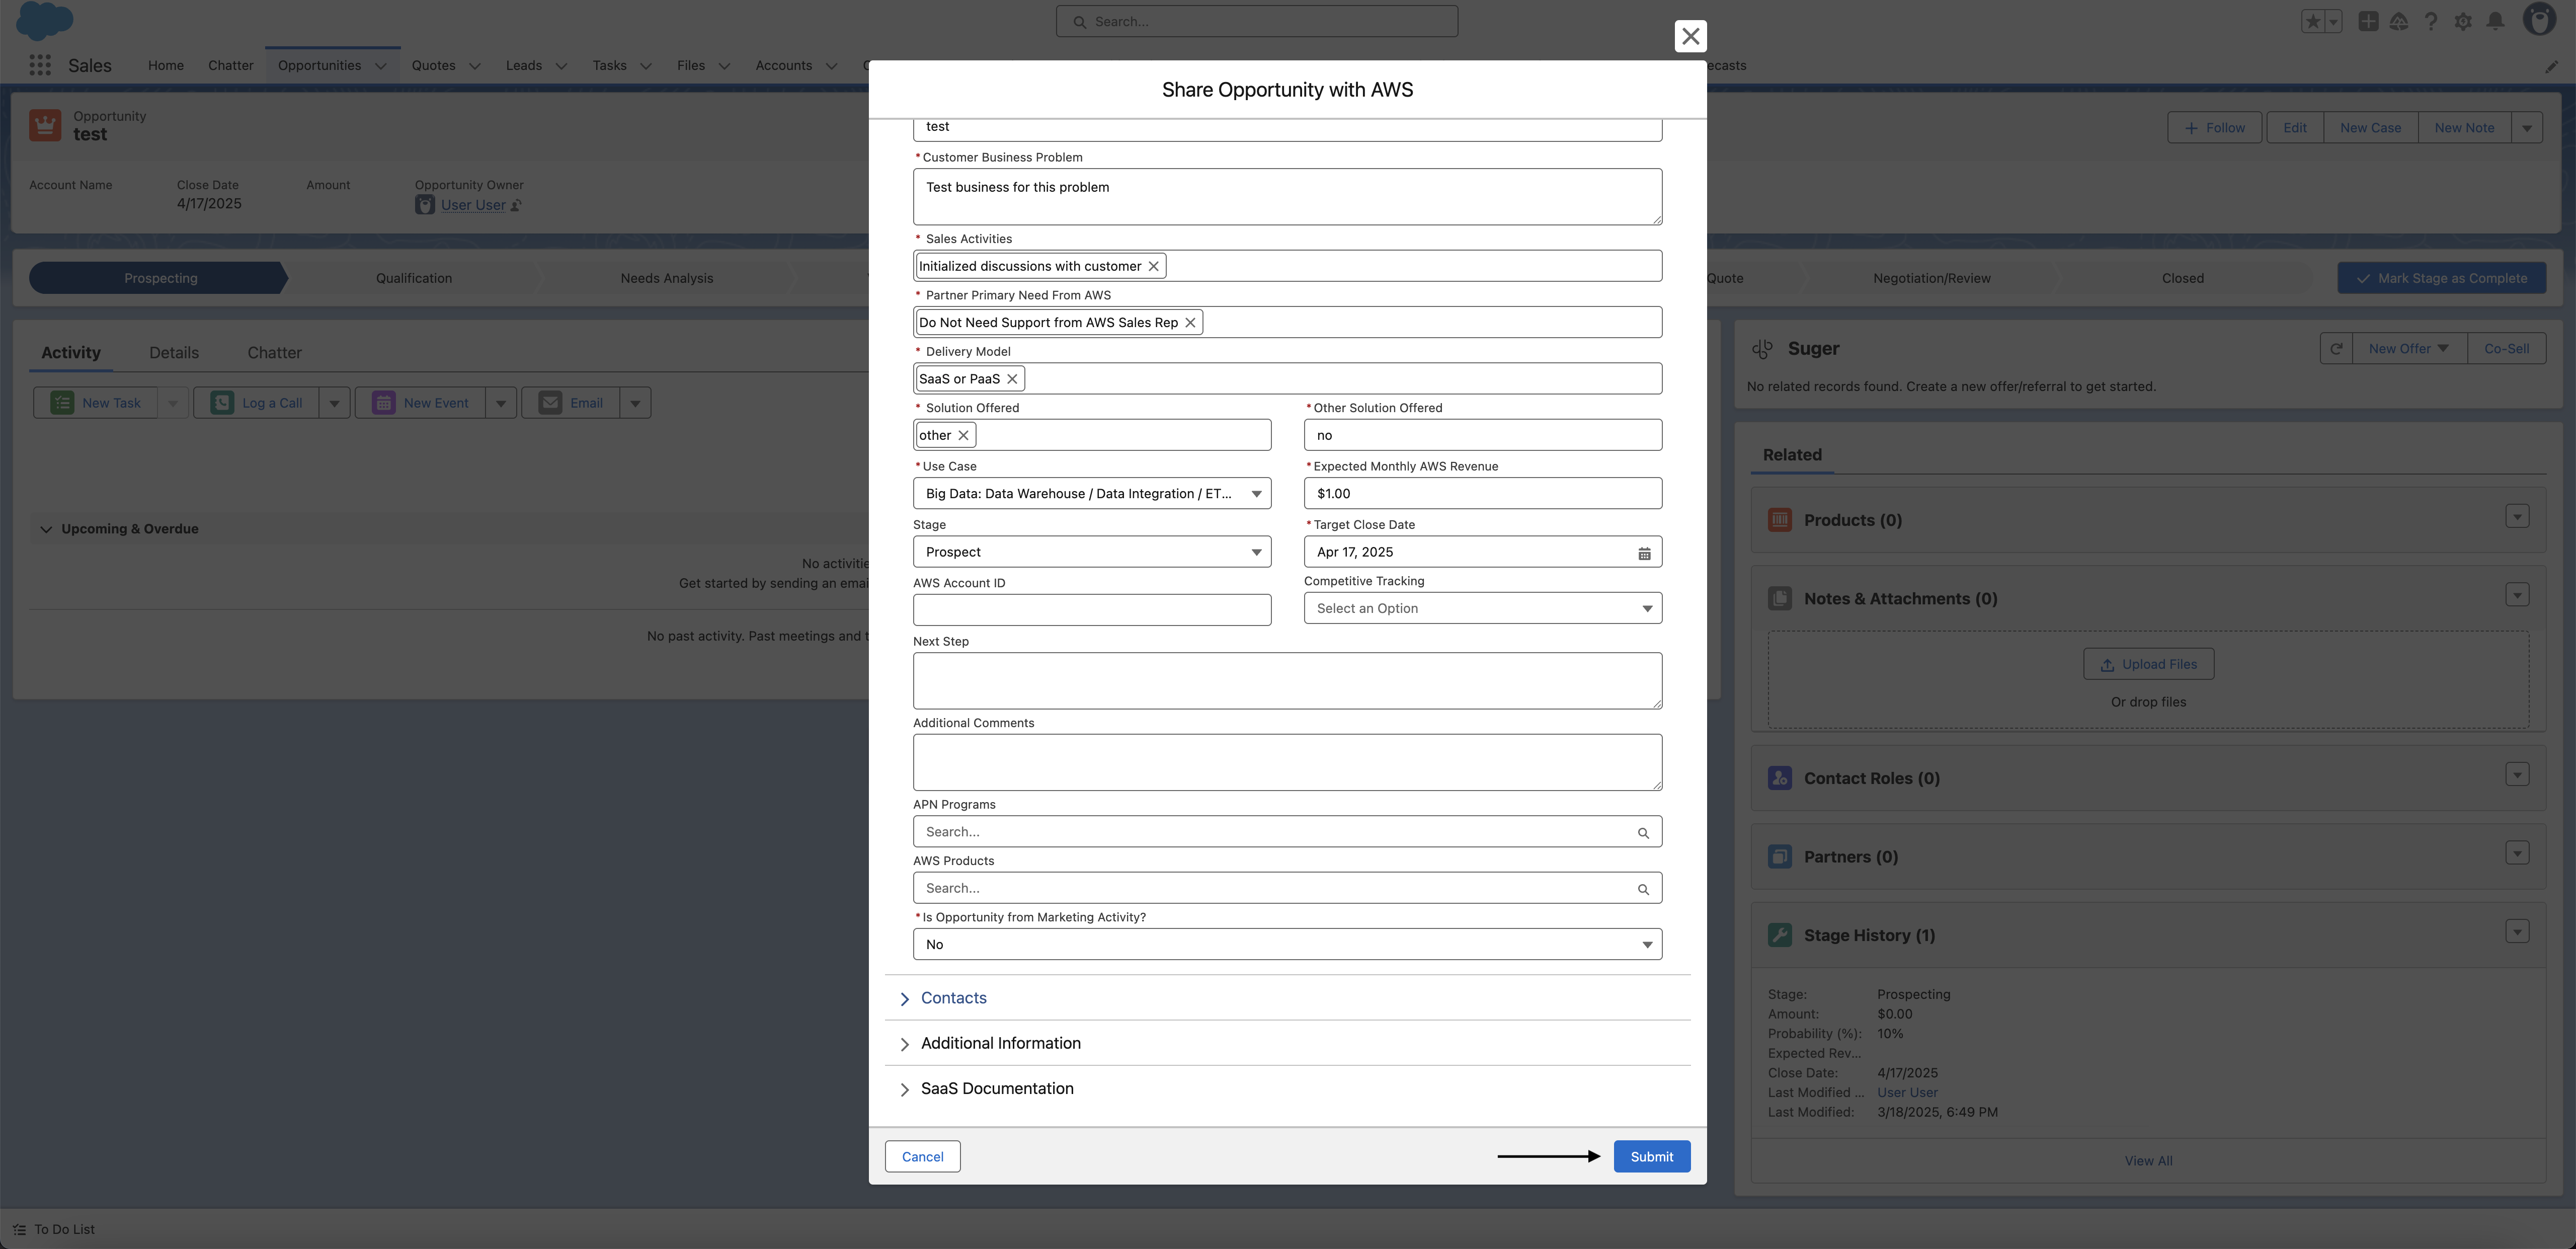Click into the AWS Account ID field

coord(1091,610)
